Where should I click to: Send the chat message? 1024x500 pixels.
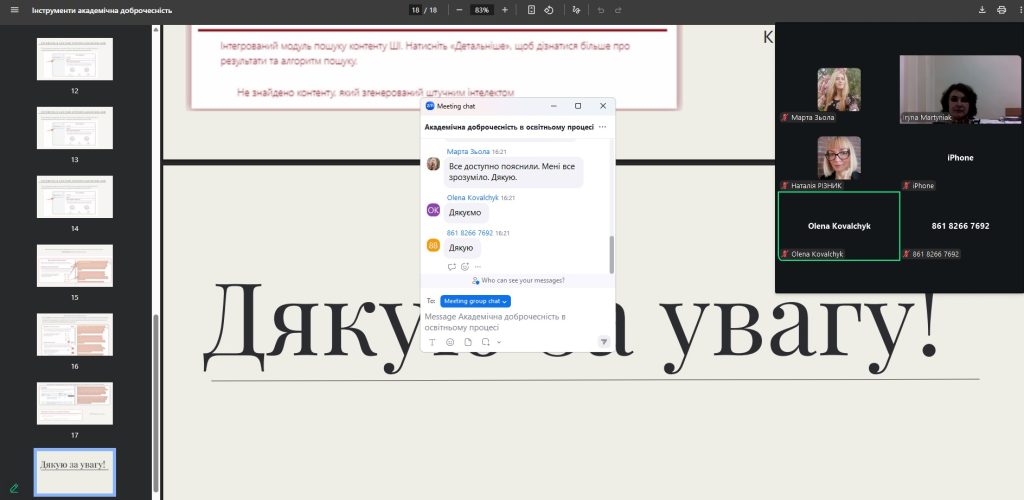pyautogui.click(x=604, y=342)
